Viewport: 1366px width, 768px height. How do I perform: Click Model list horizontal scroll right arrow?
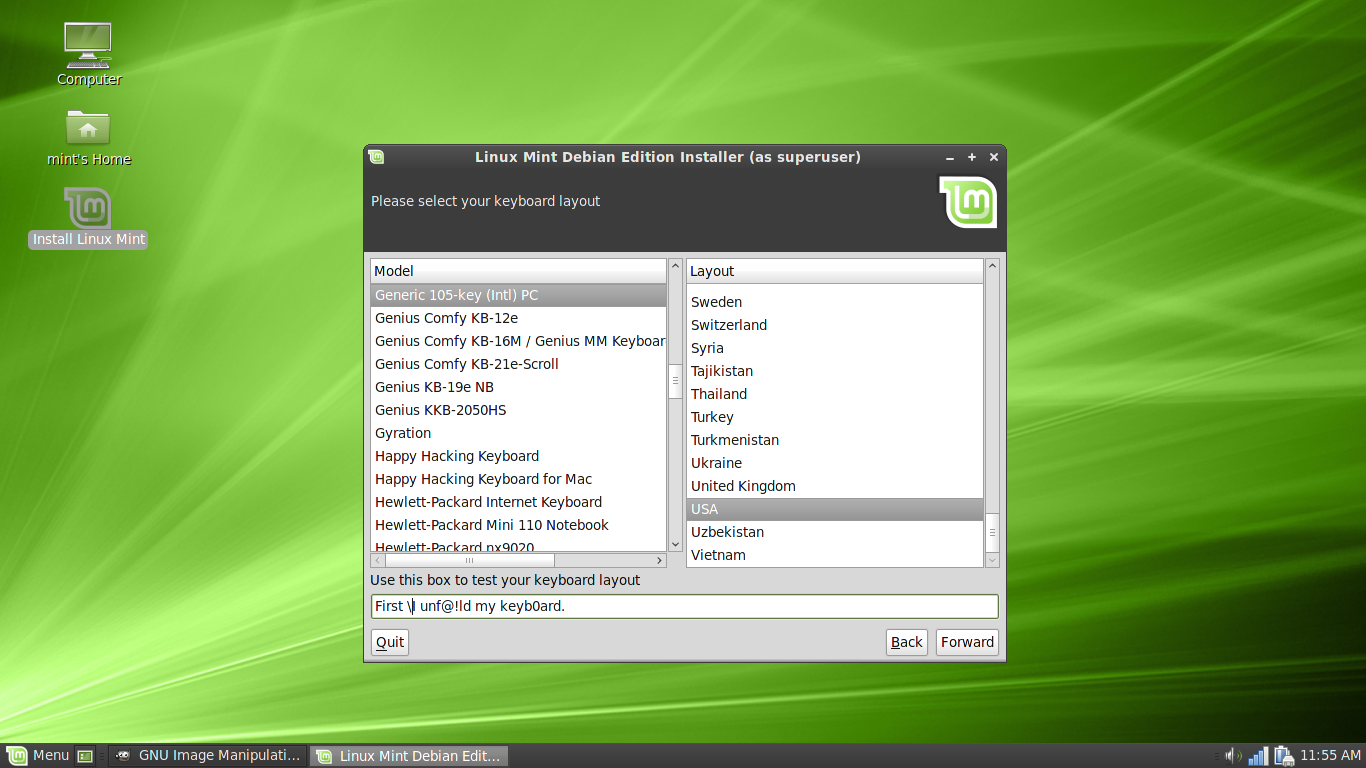coord(660,560)
